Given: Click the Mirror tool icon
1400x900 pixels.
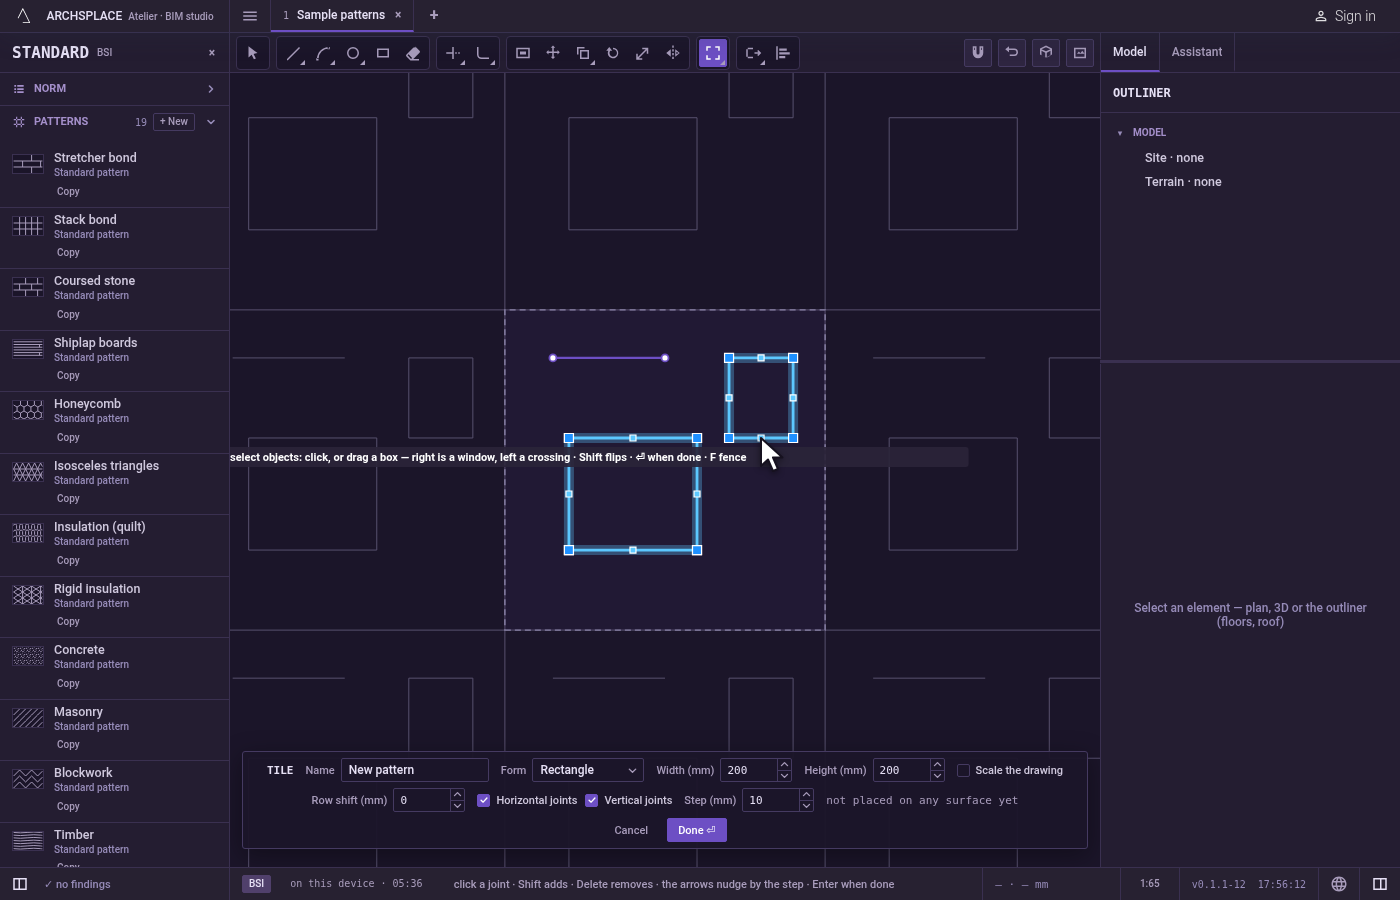Looking at the screenshot, I should 673,53.
